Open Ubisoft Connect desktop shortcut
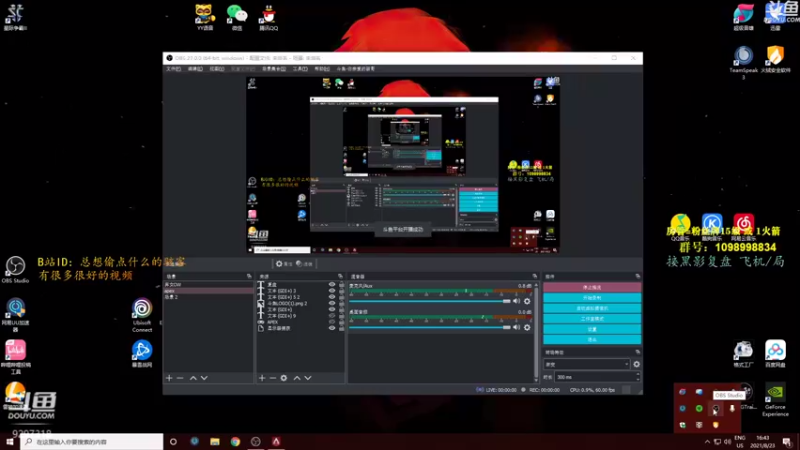800x450 pixels. pyautogui.click(x=142, y=315)
